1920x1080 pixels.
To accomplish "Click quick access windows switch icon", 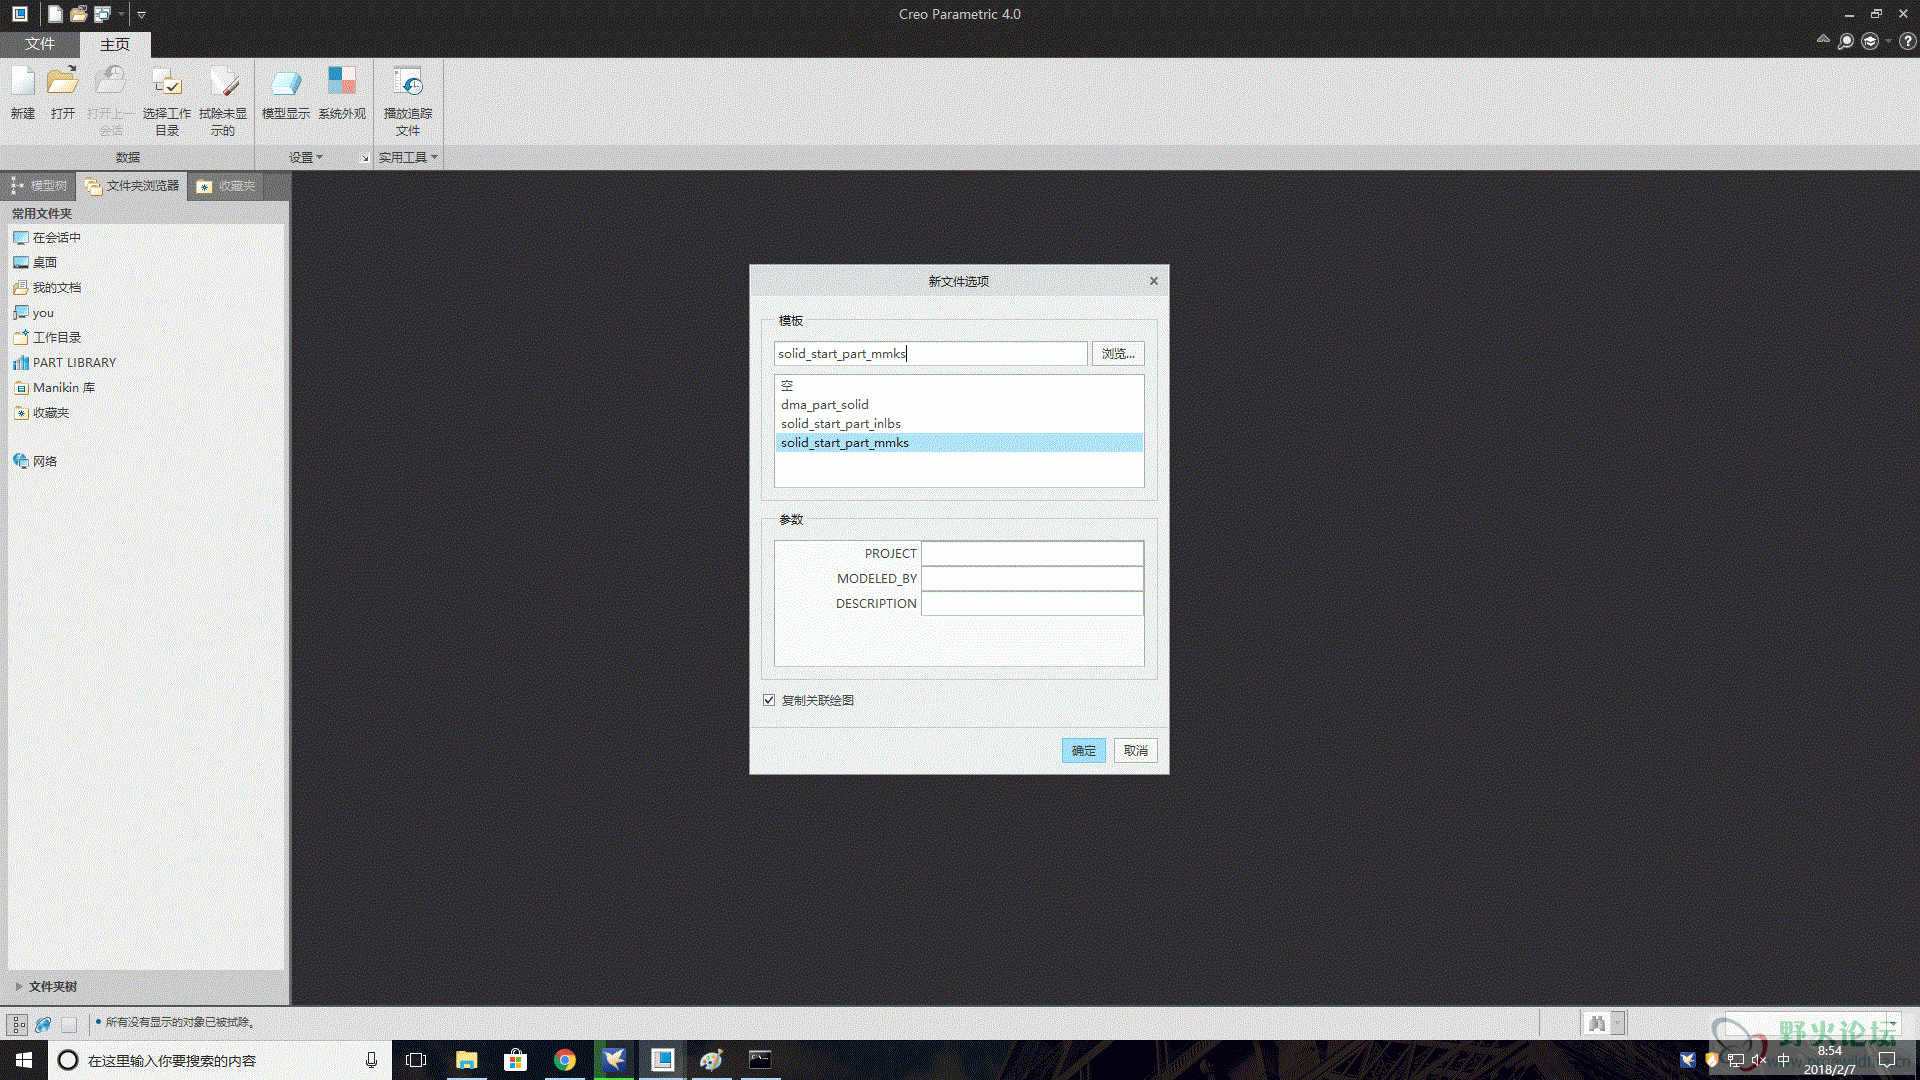I will tap(102, 14).
